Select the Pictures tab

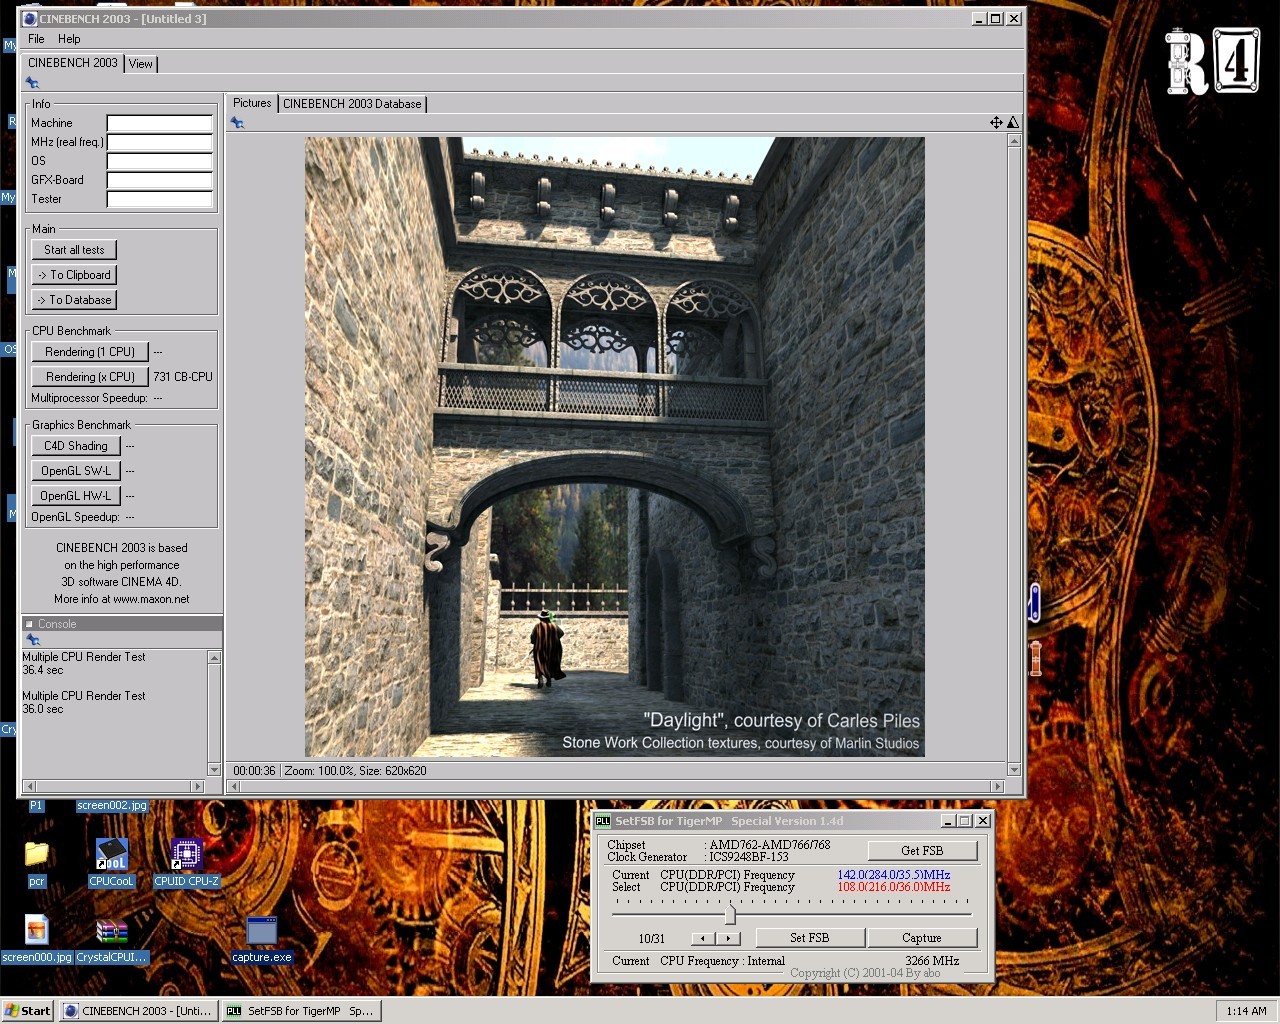click(252, 103)
